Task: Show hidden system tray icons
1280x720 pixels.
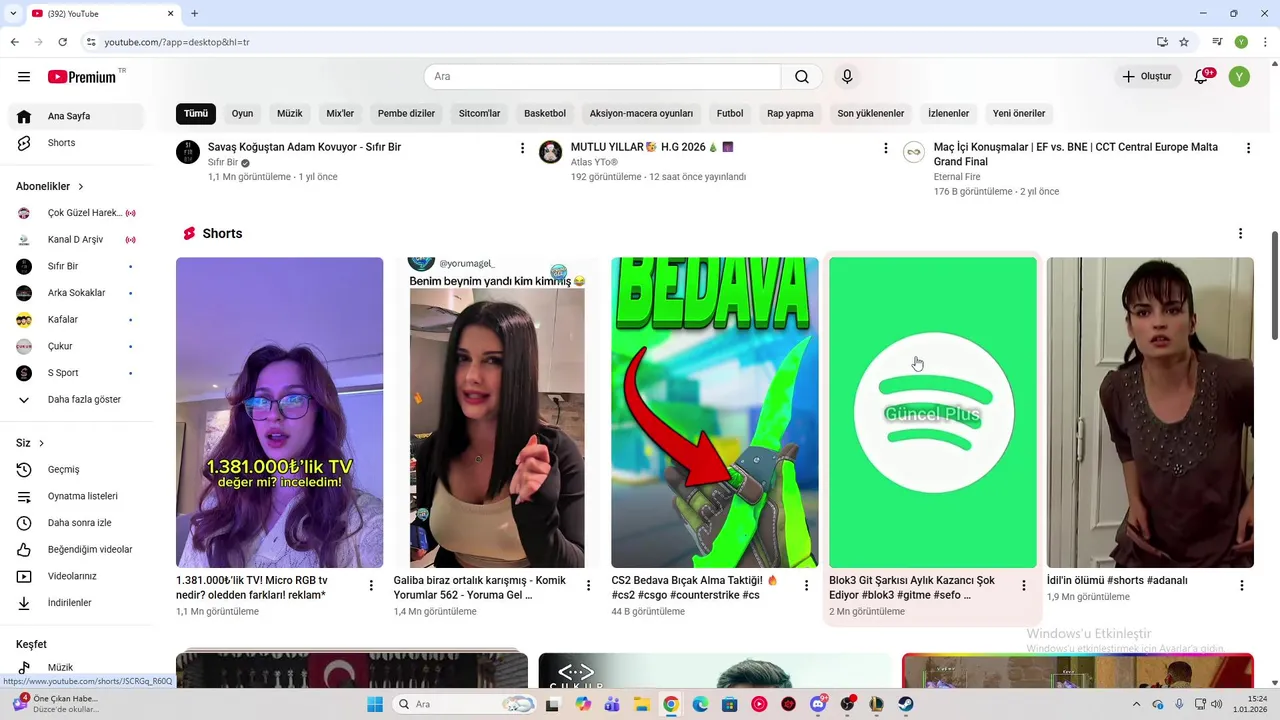Action: click(1136, 704)
